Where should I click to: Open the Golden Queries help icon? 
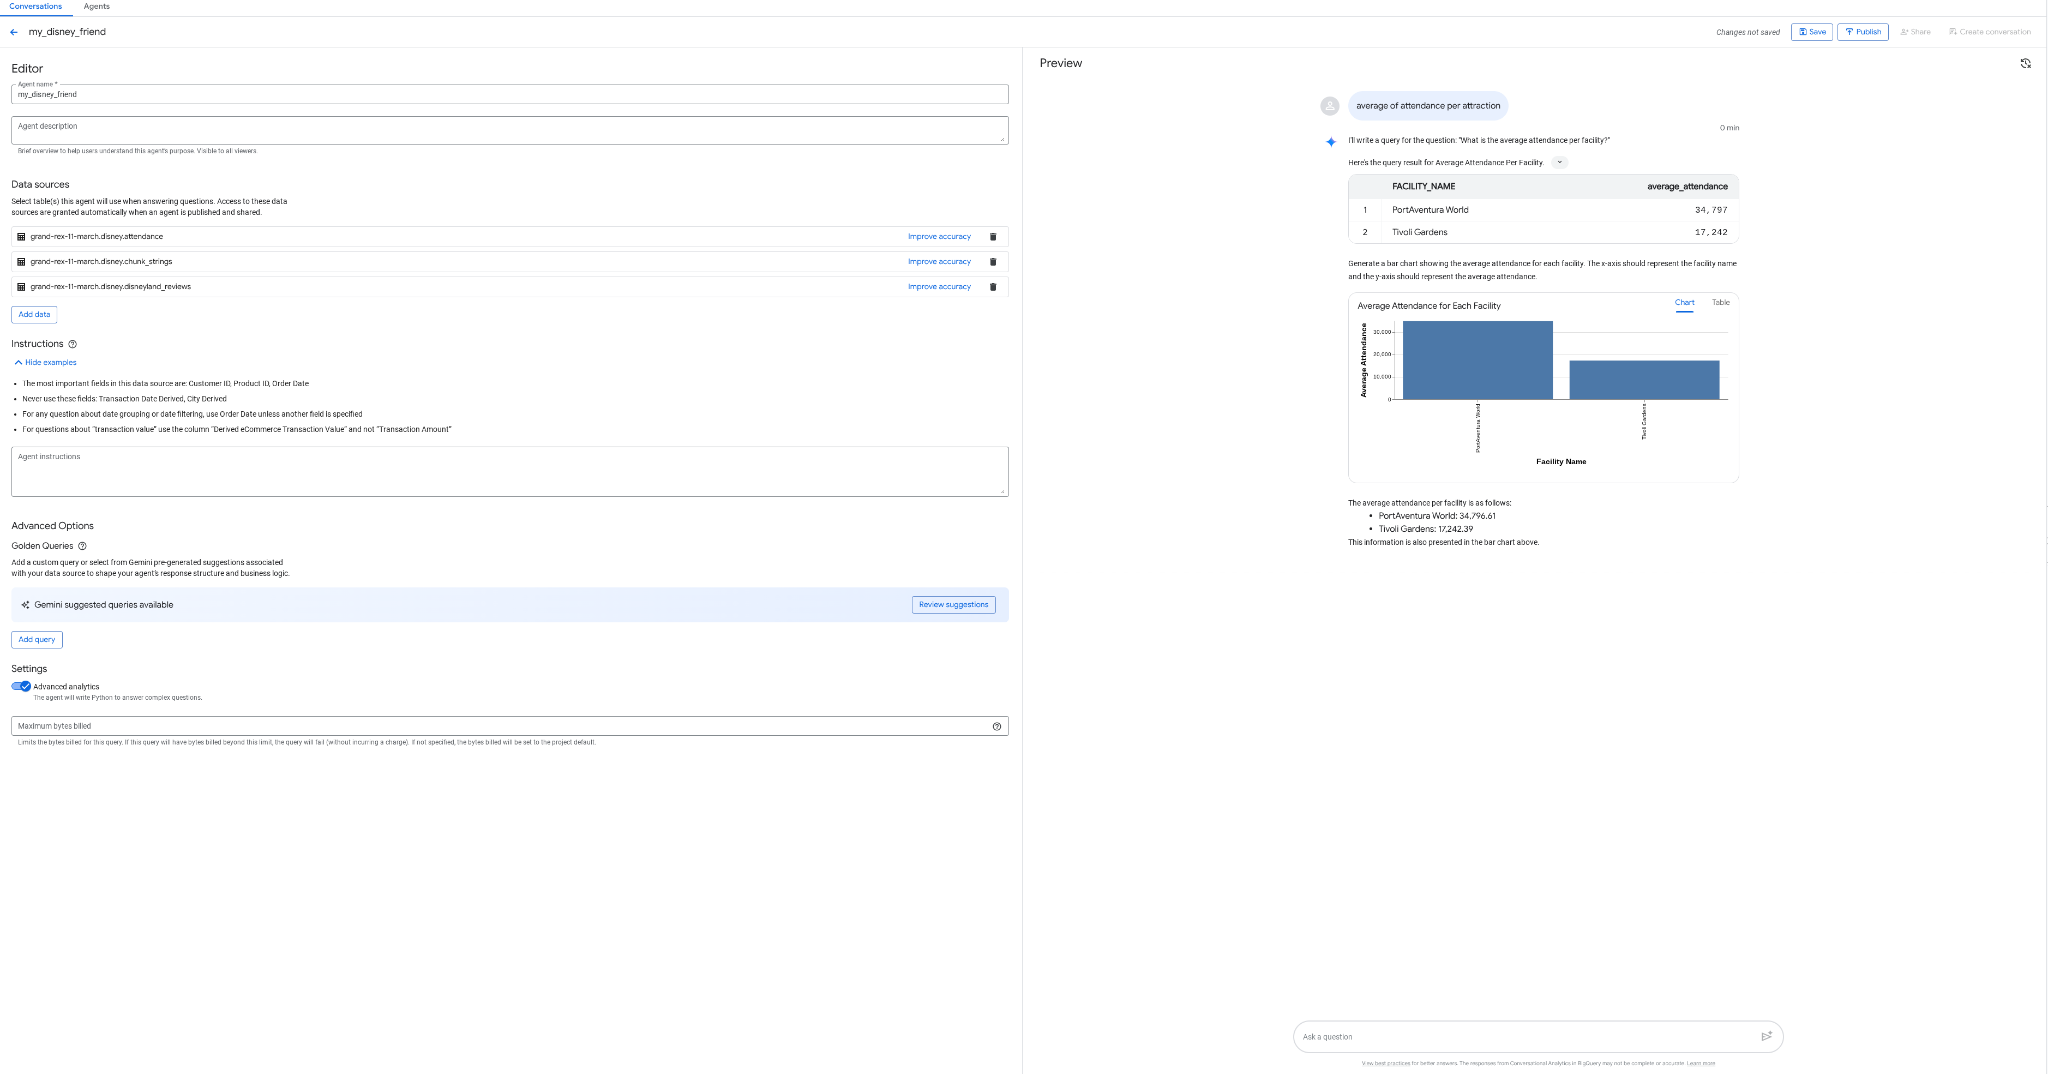(82, 546)
